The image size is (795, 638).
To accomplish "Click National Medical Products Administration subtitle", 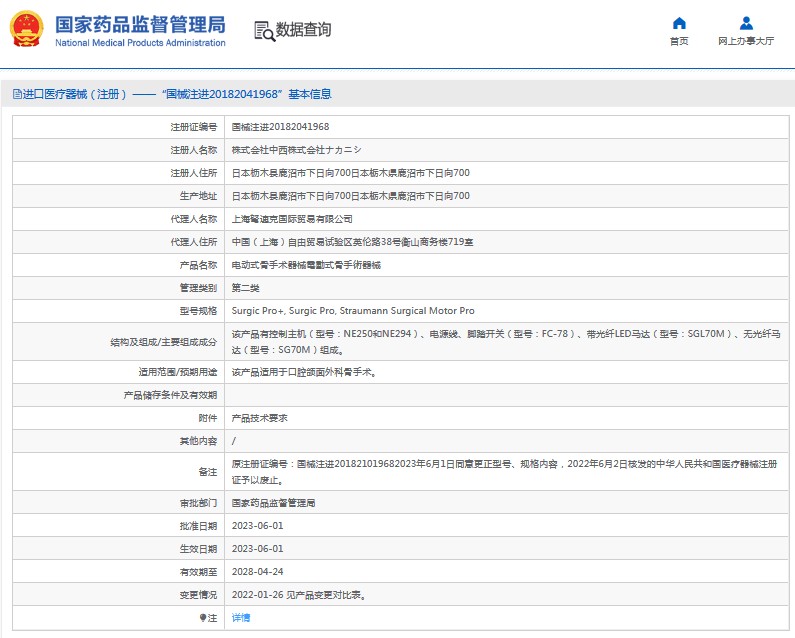I will (x=140, y=43).
